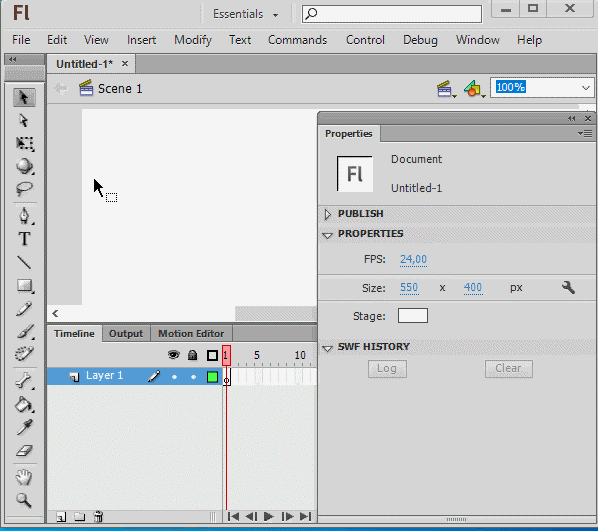Screen dimensions: 598x531
Task: Open the Properties panel options menu
Action: pos(585,134)
